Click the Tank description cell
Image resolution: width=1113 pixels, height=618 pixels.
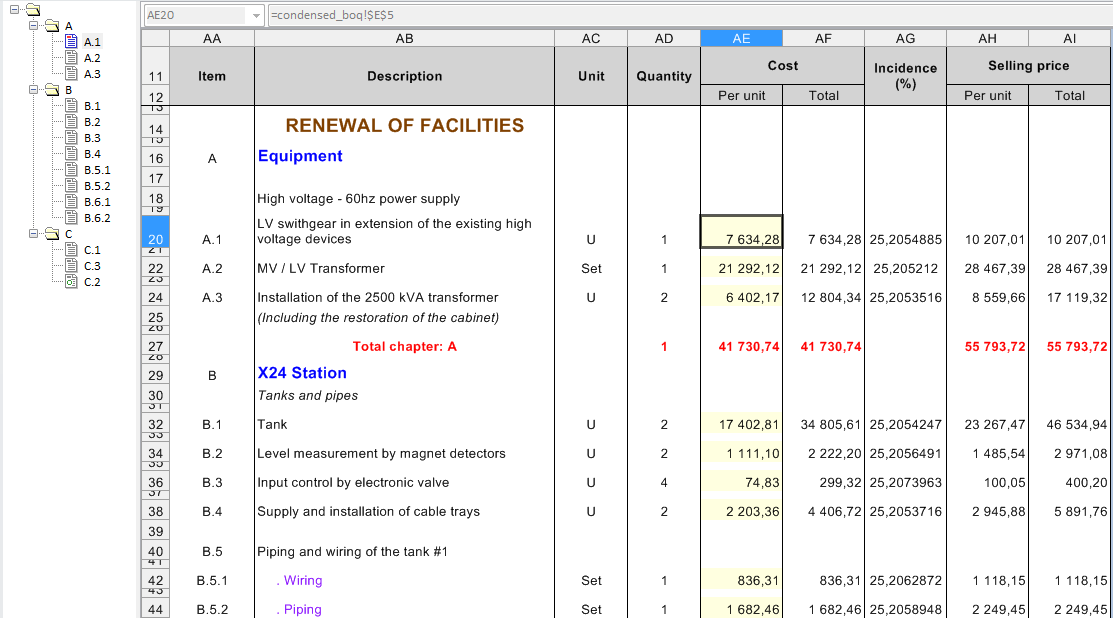point(404,425)
